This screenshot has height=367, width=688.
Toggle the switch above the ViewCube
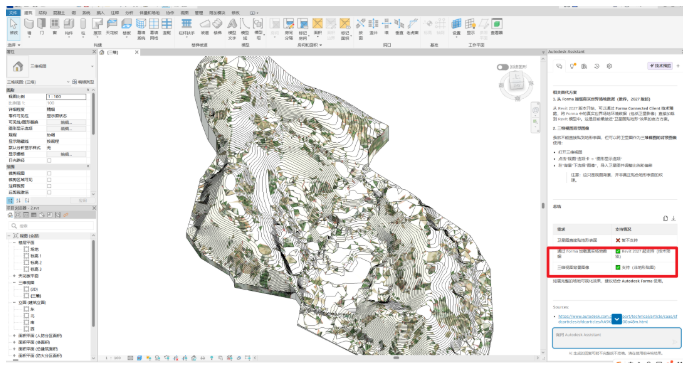coord(502,67)
